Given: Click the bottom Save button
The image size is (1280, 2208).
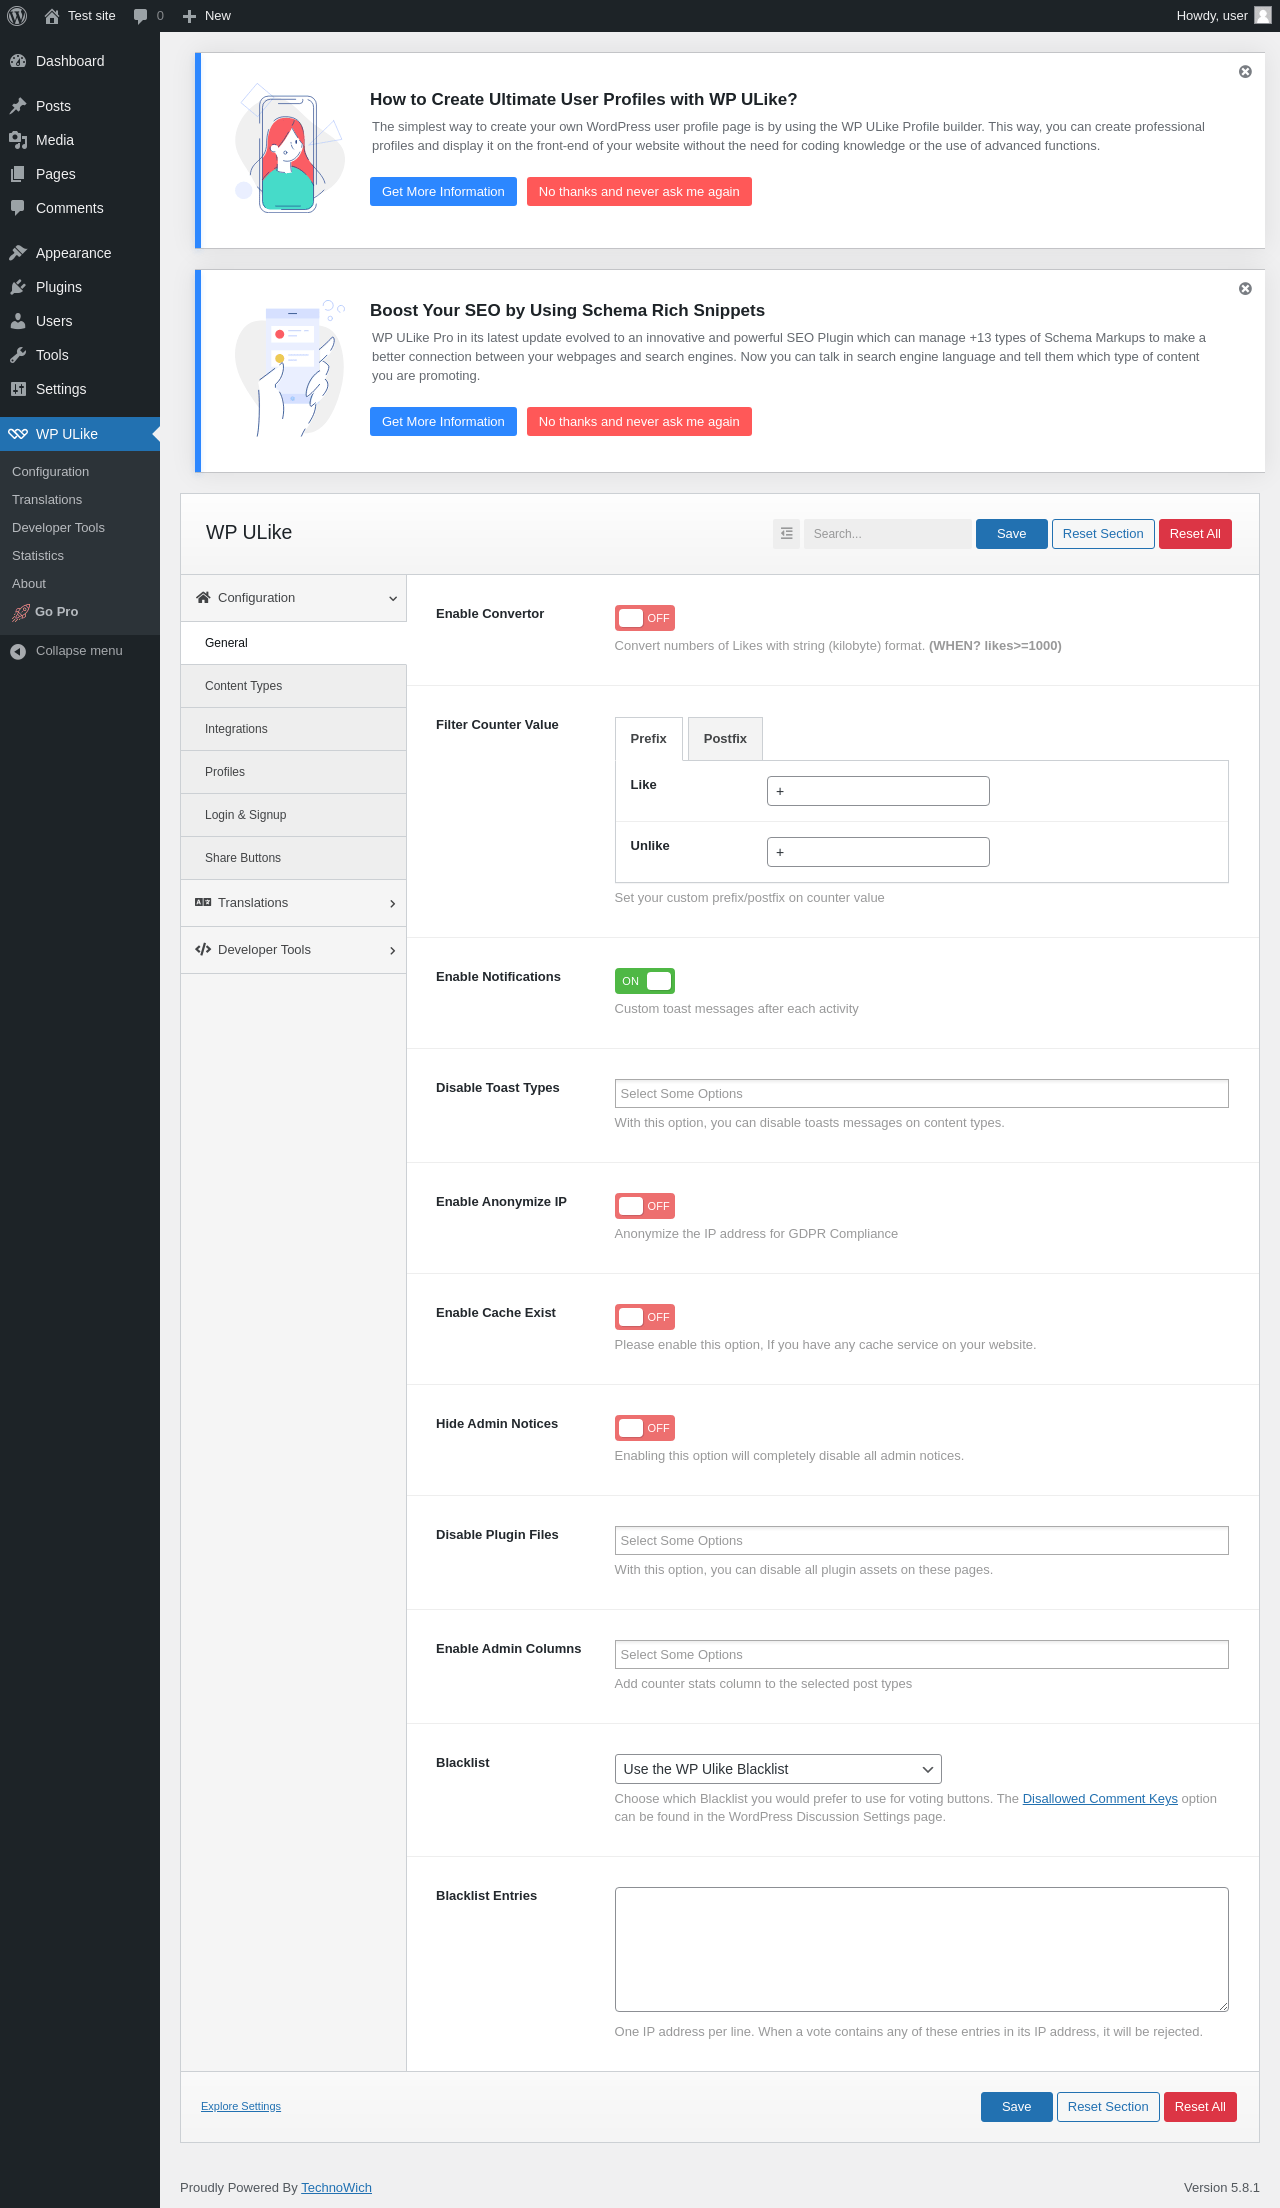Looking at the screenshot, I should point(1017,2107).
